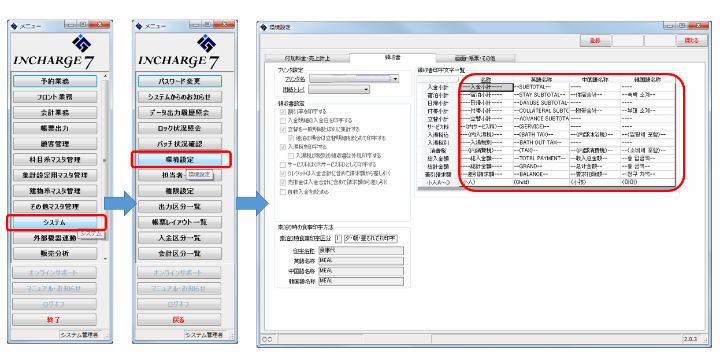Toggle 入金明細の入金日を印字する checkbox

pyautogui.click(x=283, y=121)
